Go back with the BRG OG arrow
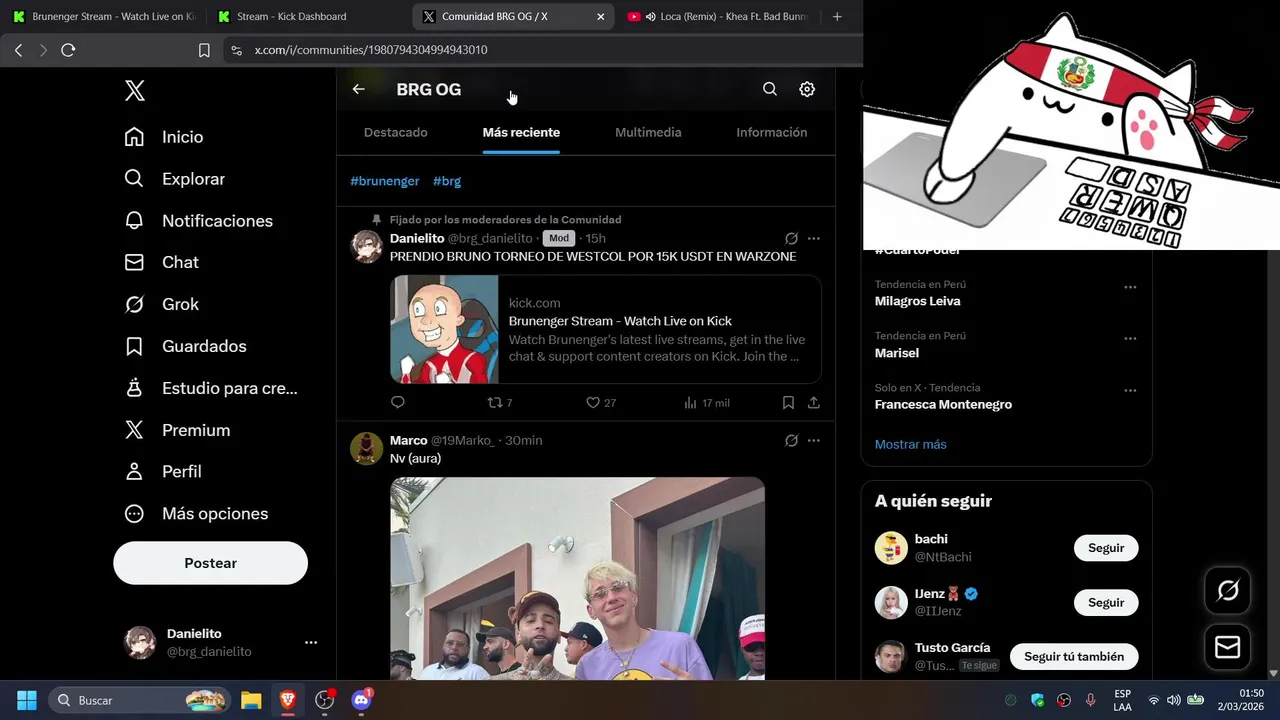Screen dimensions: 1280x720 (x=358, y=89)
